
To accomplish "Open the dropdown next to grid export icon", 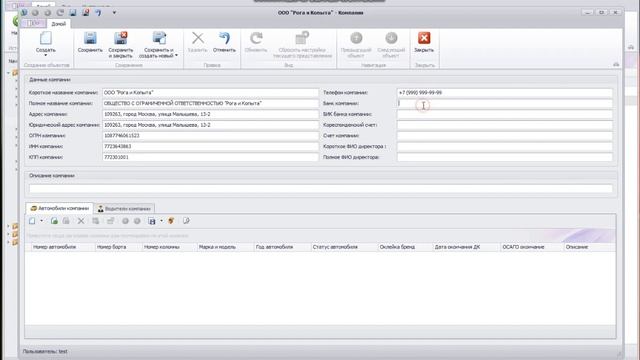I will [161, 221].
